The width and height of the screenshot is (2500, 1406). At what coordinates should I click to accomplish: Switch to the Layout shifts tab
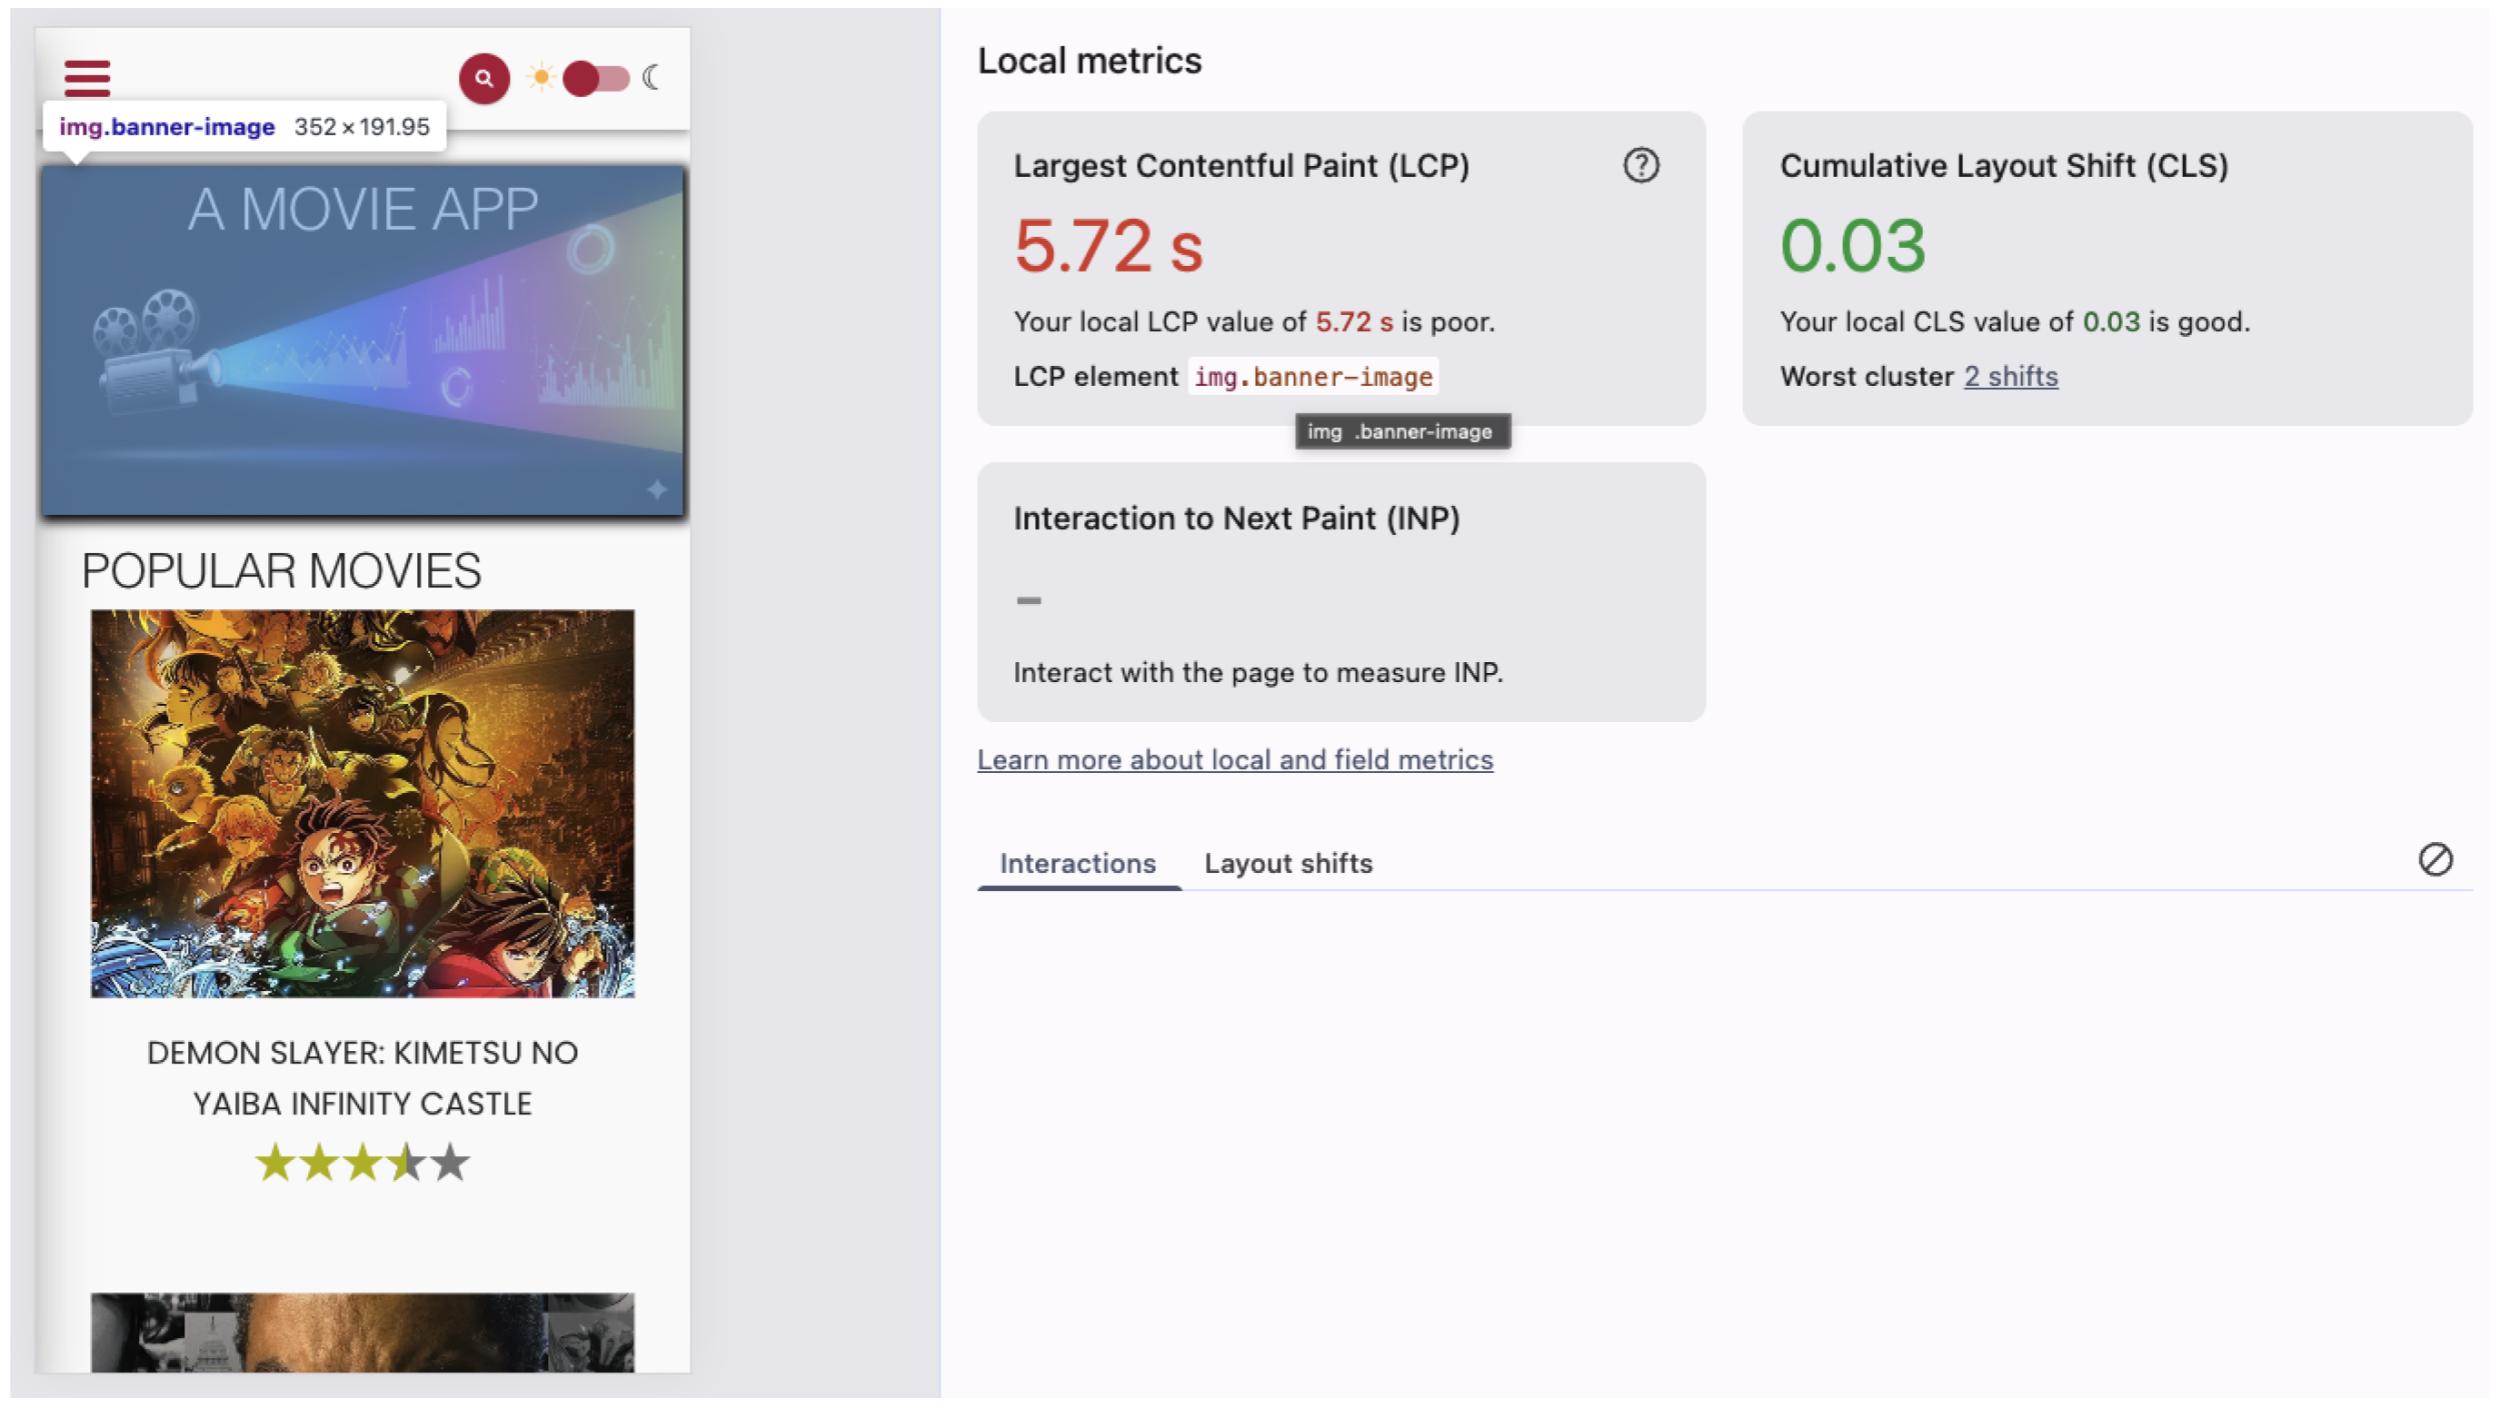(x=1288, y=863)
